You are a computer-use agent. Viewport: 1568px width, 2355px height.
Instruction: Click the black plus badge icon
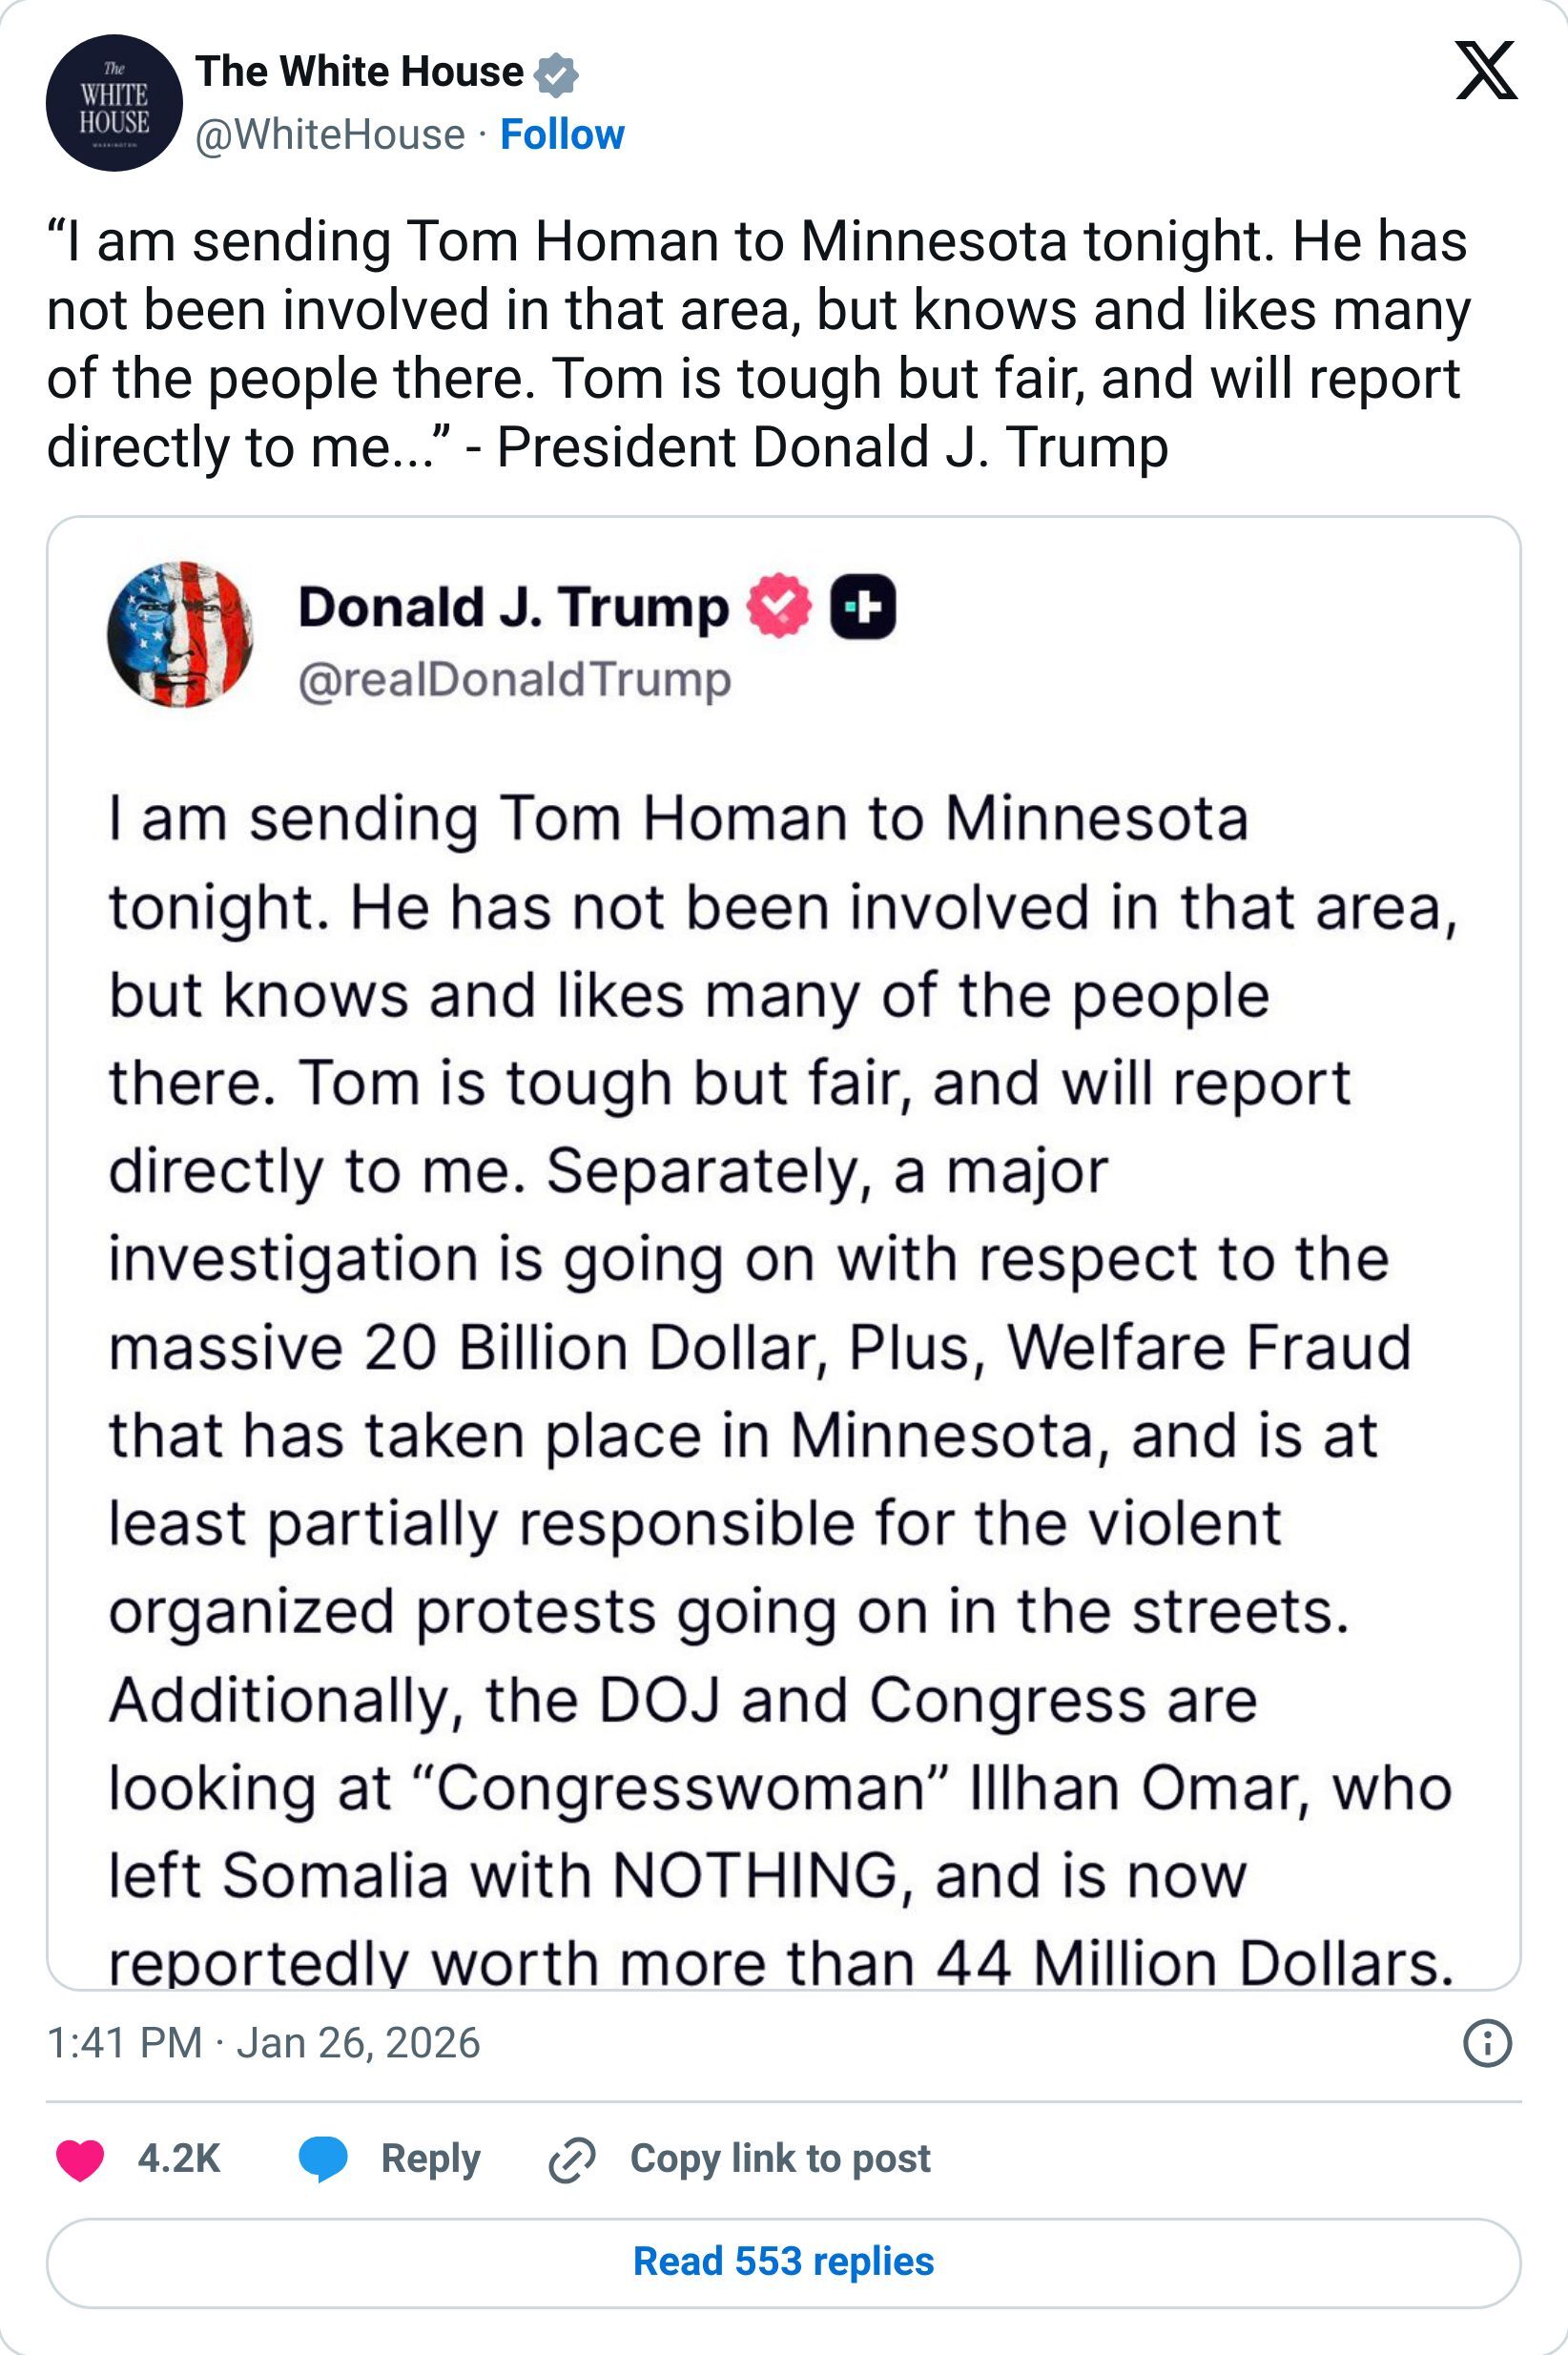(863, 606)
